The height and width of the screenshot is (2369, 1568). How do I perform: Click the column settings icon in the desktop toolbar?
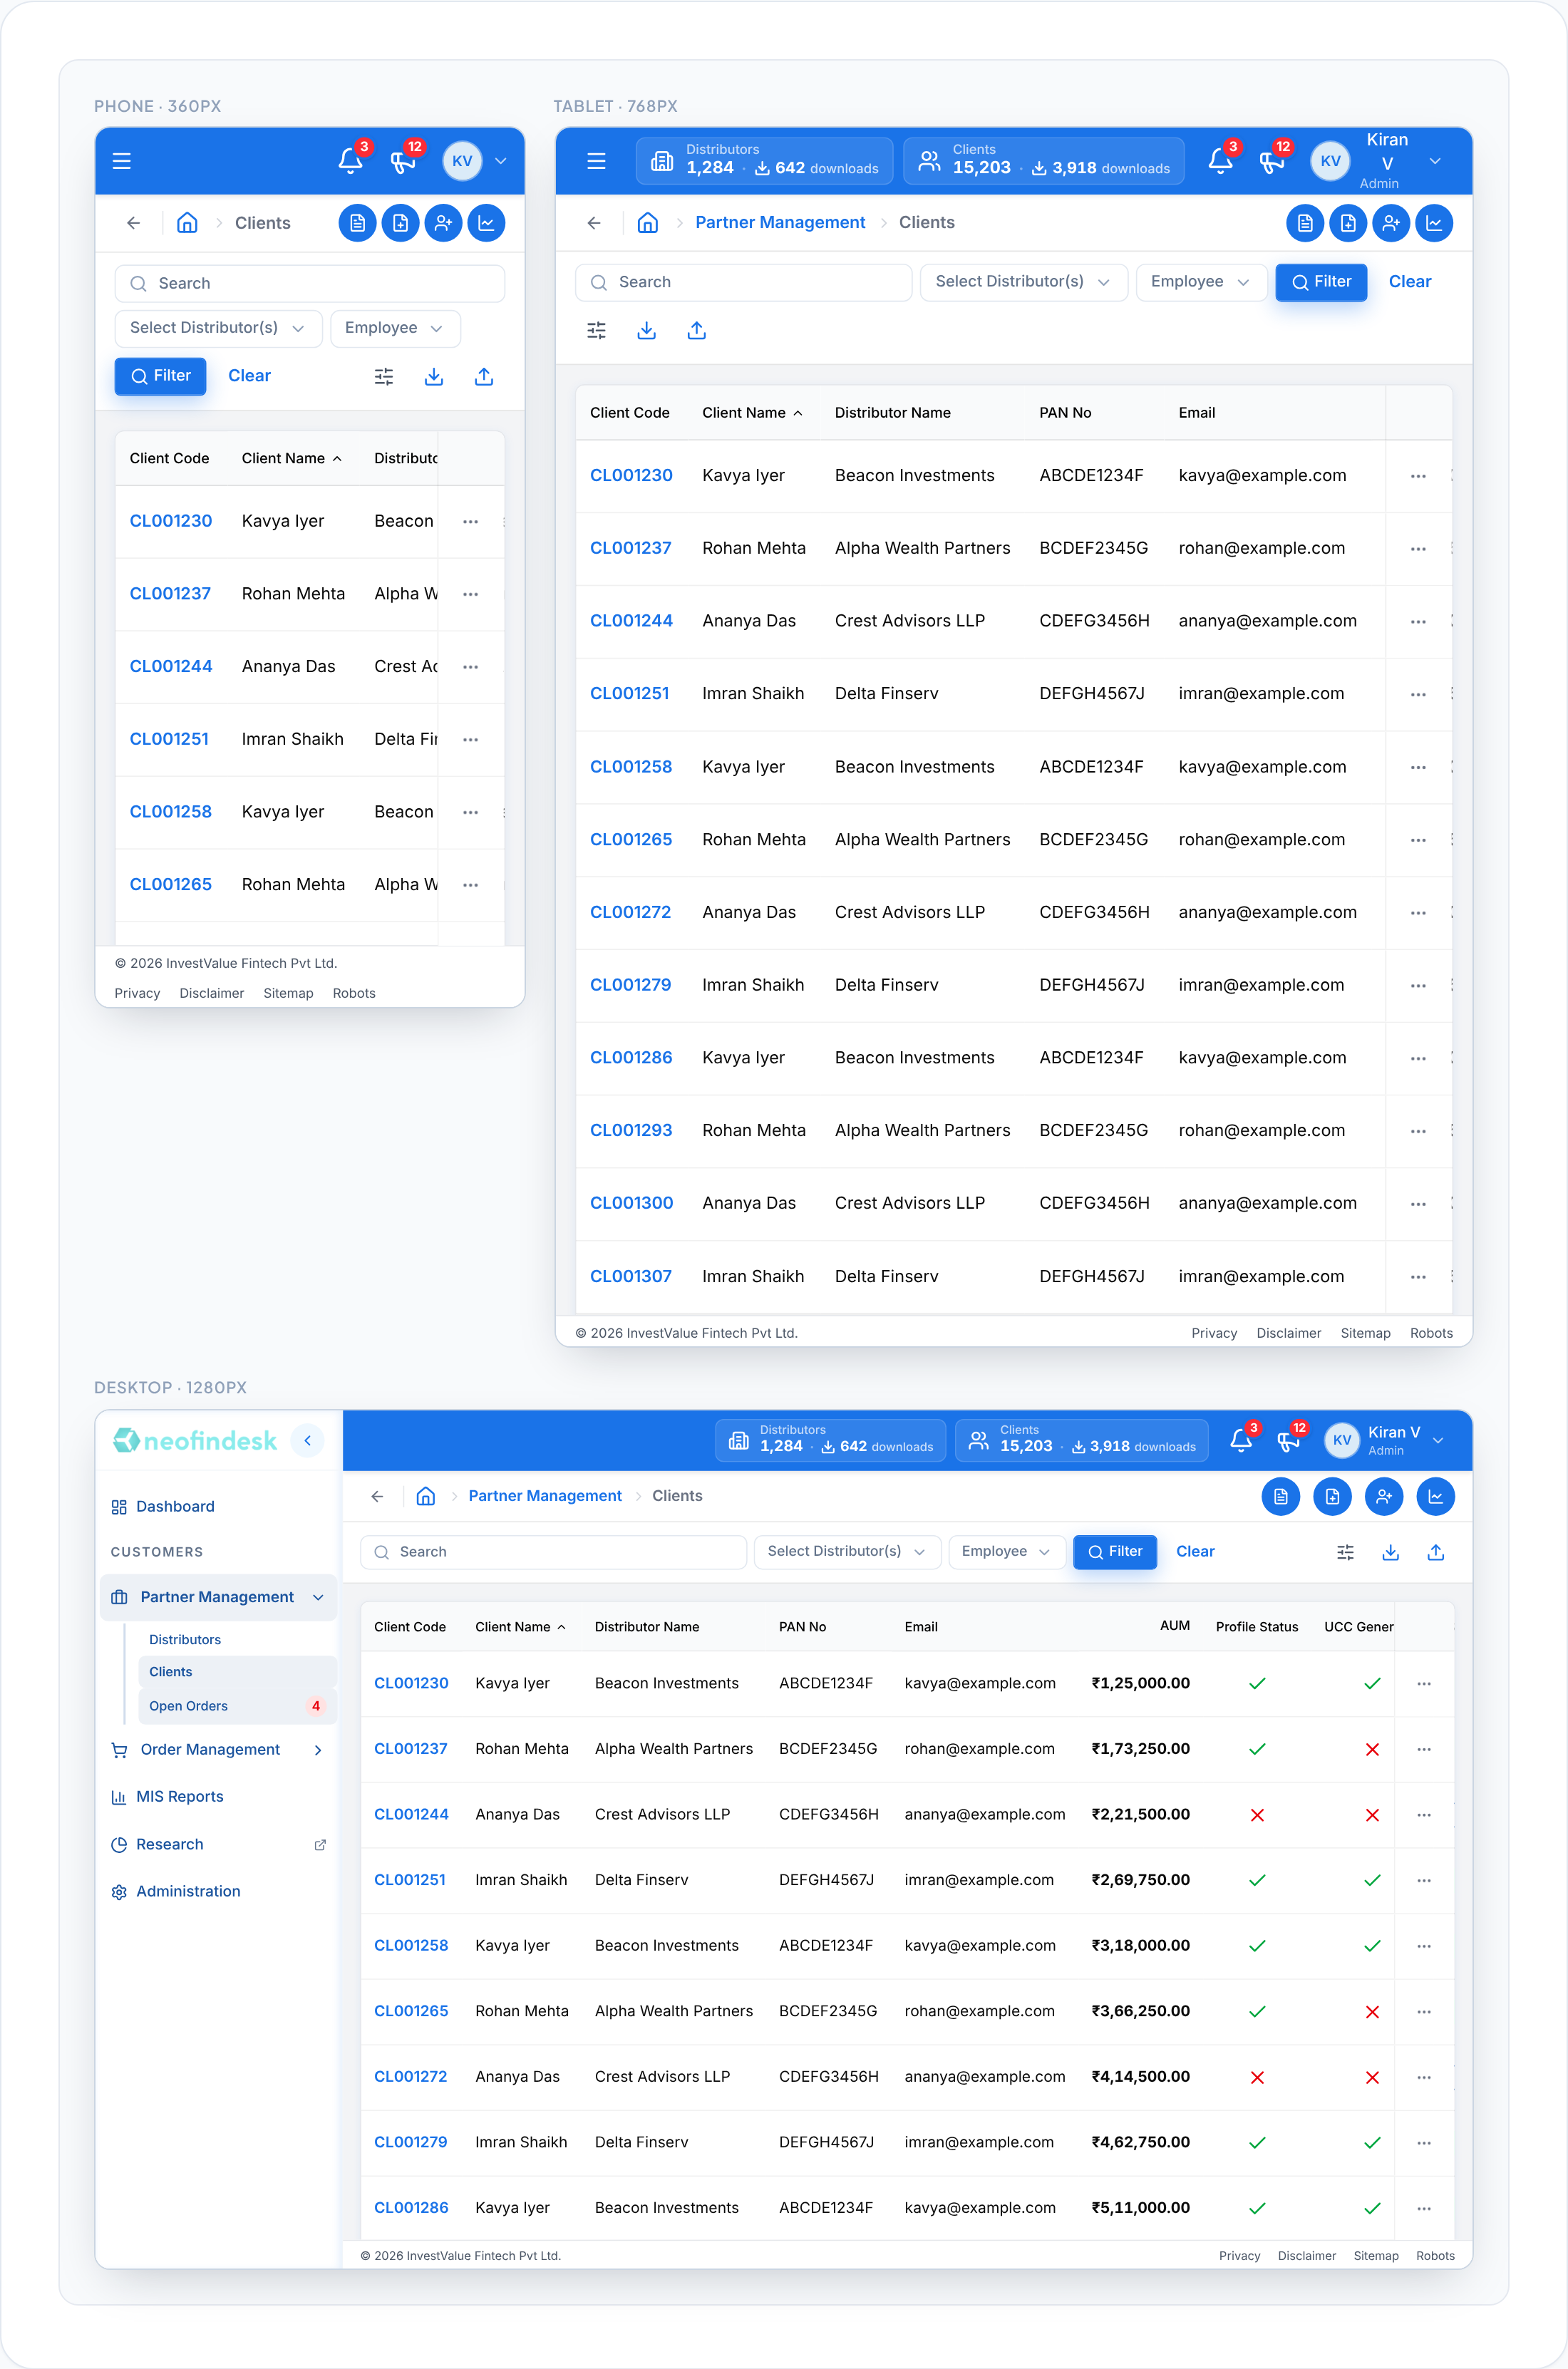point(1345,1552)
